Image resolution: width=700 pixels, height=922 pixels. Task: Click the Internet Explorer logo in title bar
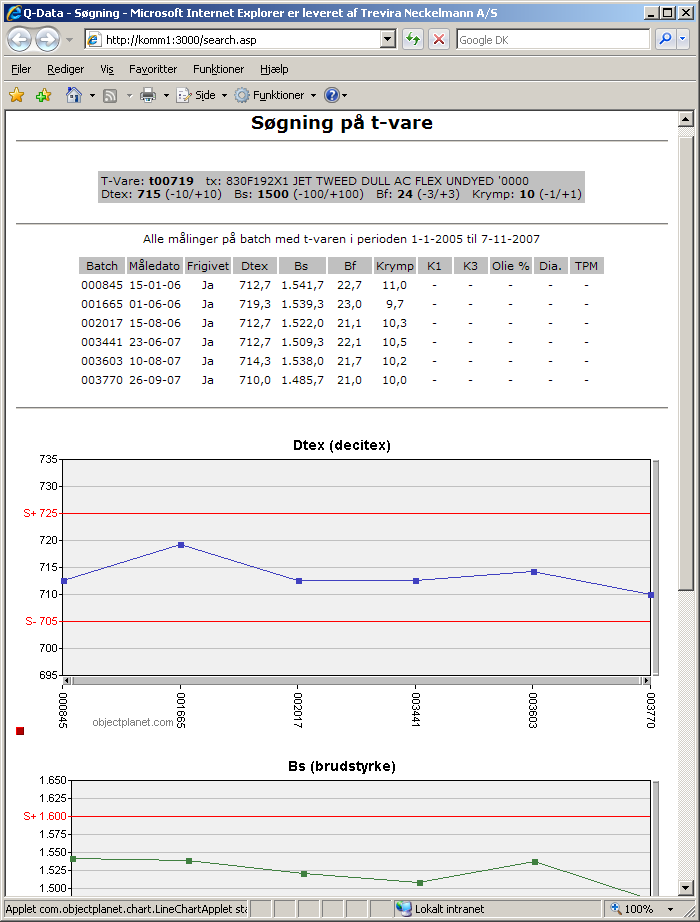(x=13, y=12)
